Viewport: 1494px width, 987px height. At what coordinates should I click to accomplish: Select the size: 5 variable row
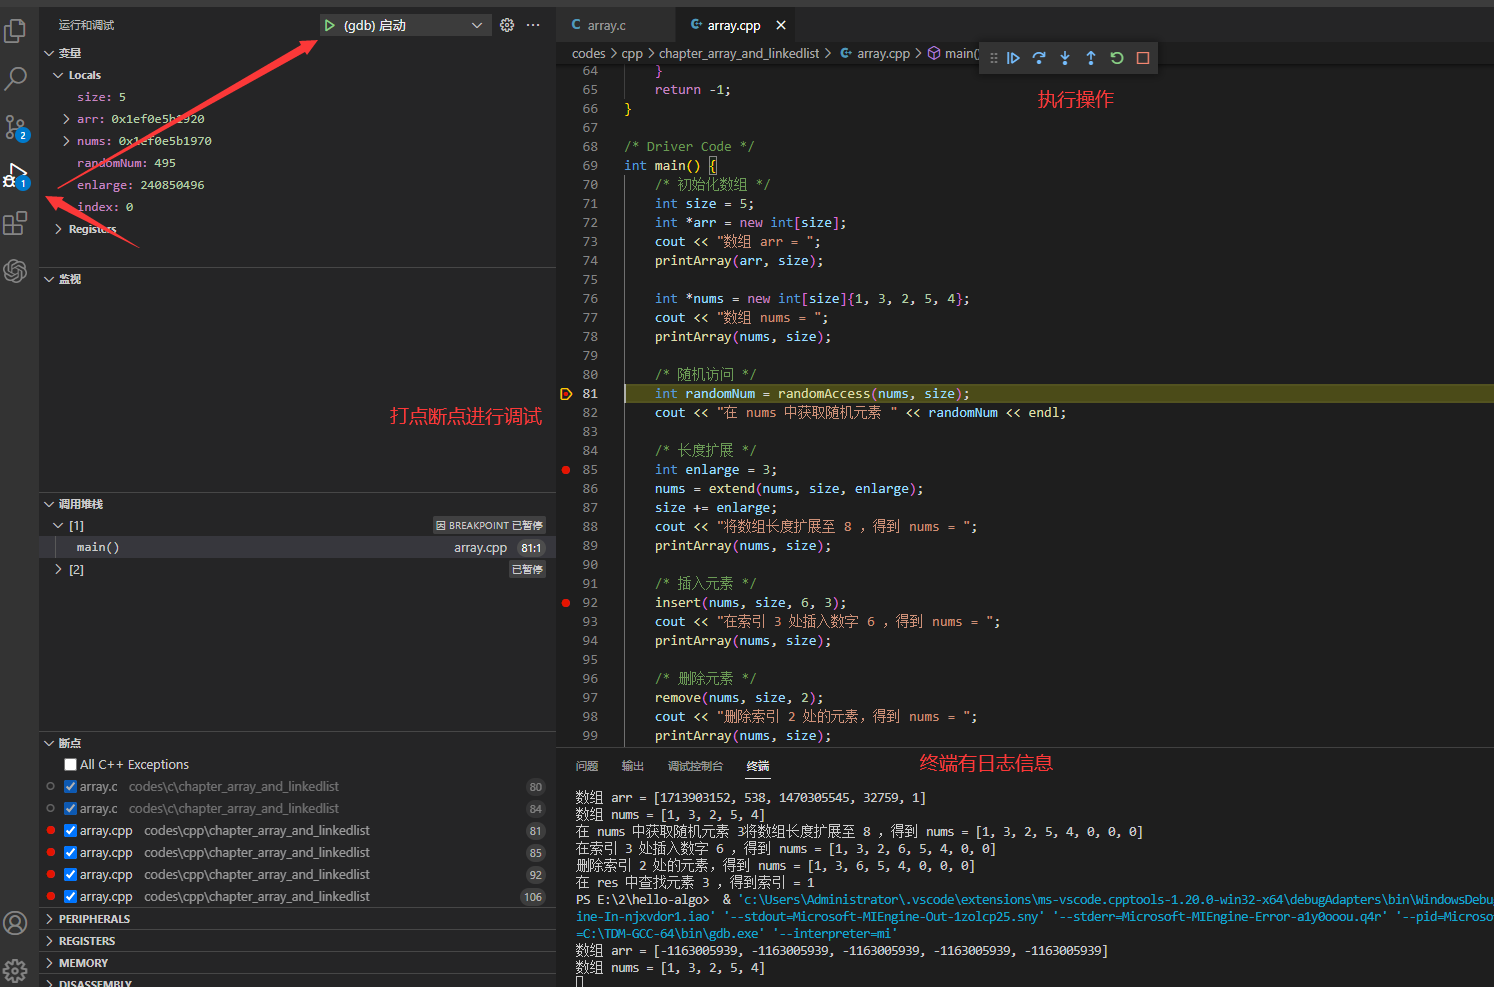pyautogui.click(x=297, y=97)
